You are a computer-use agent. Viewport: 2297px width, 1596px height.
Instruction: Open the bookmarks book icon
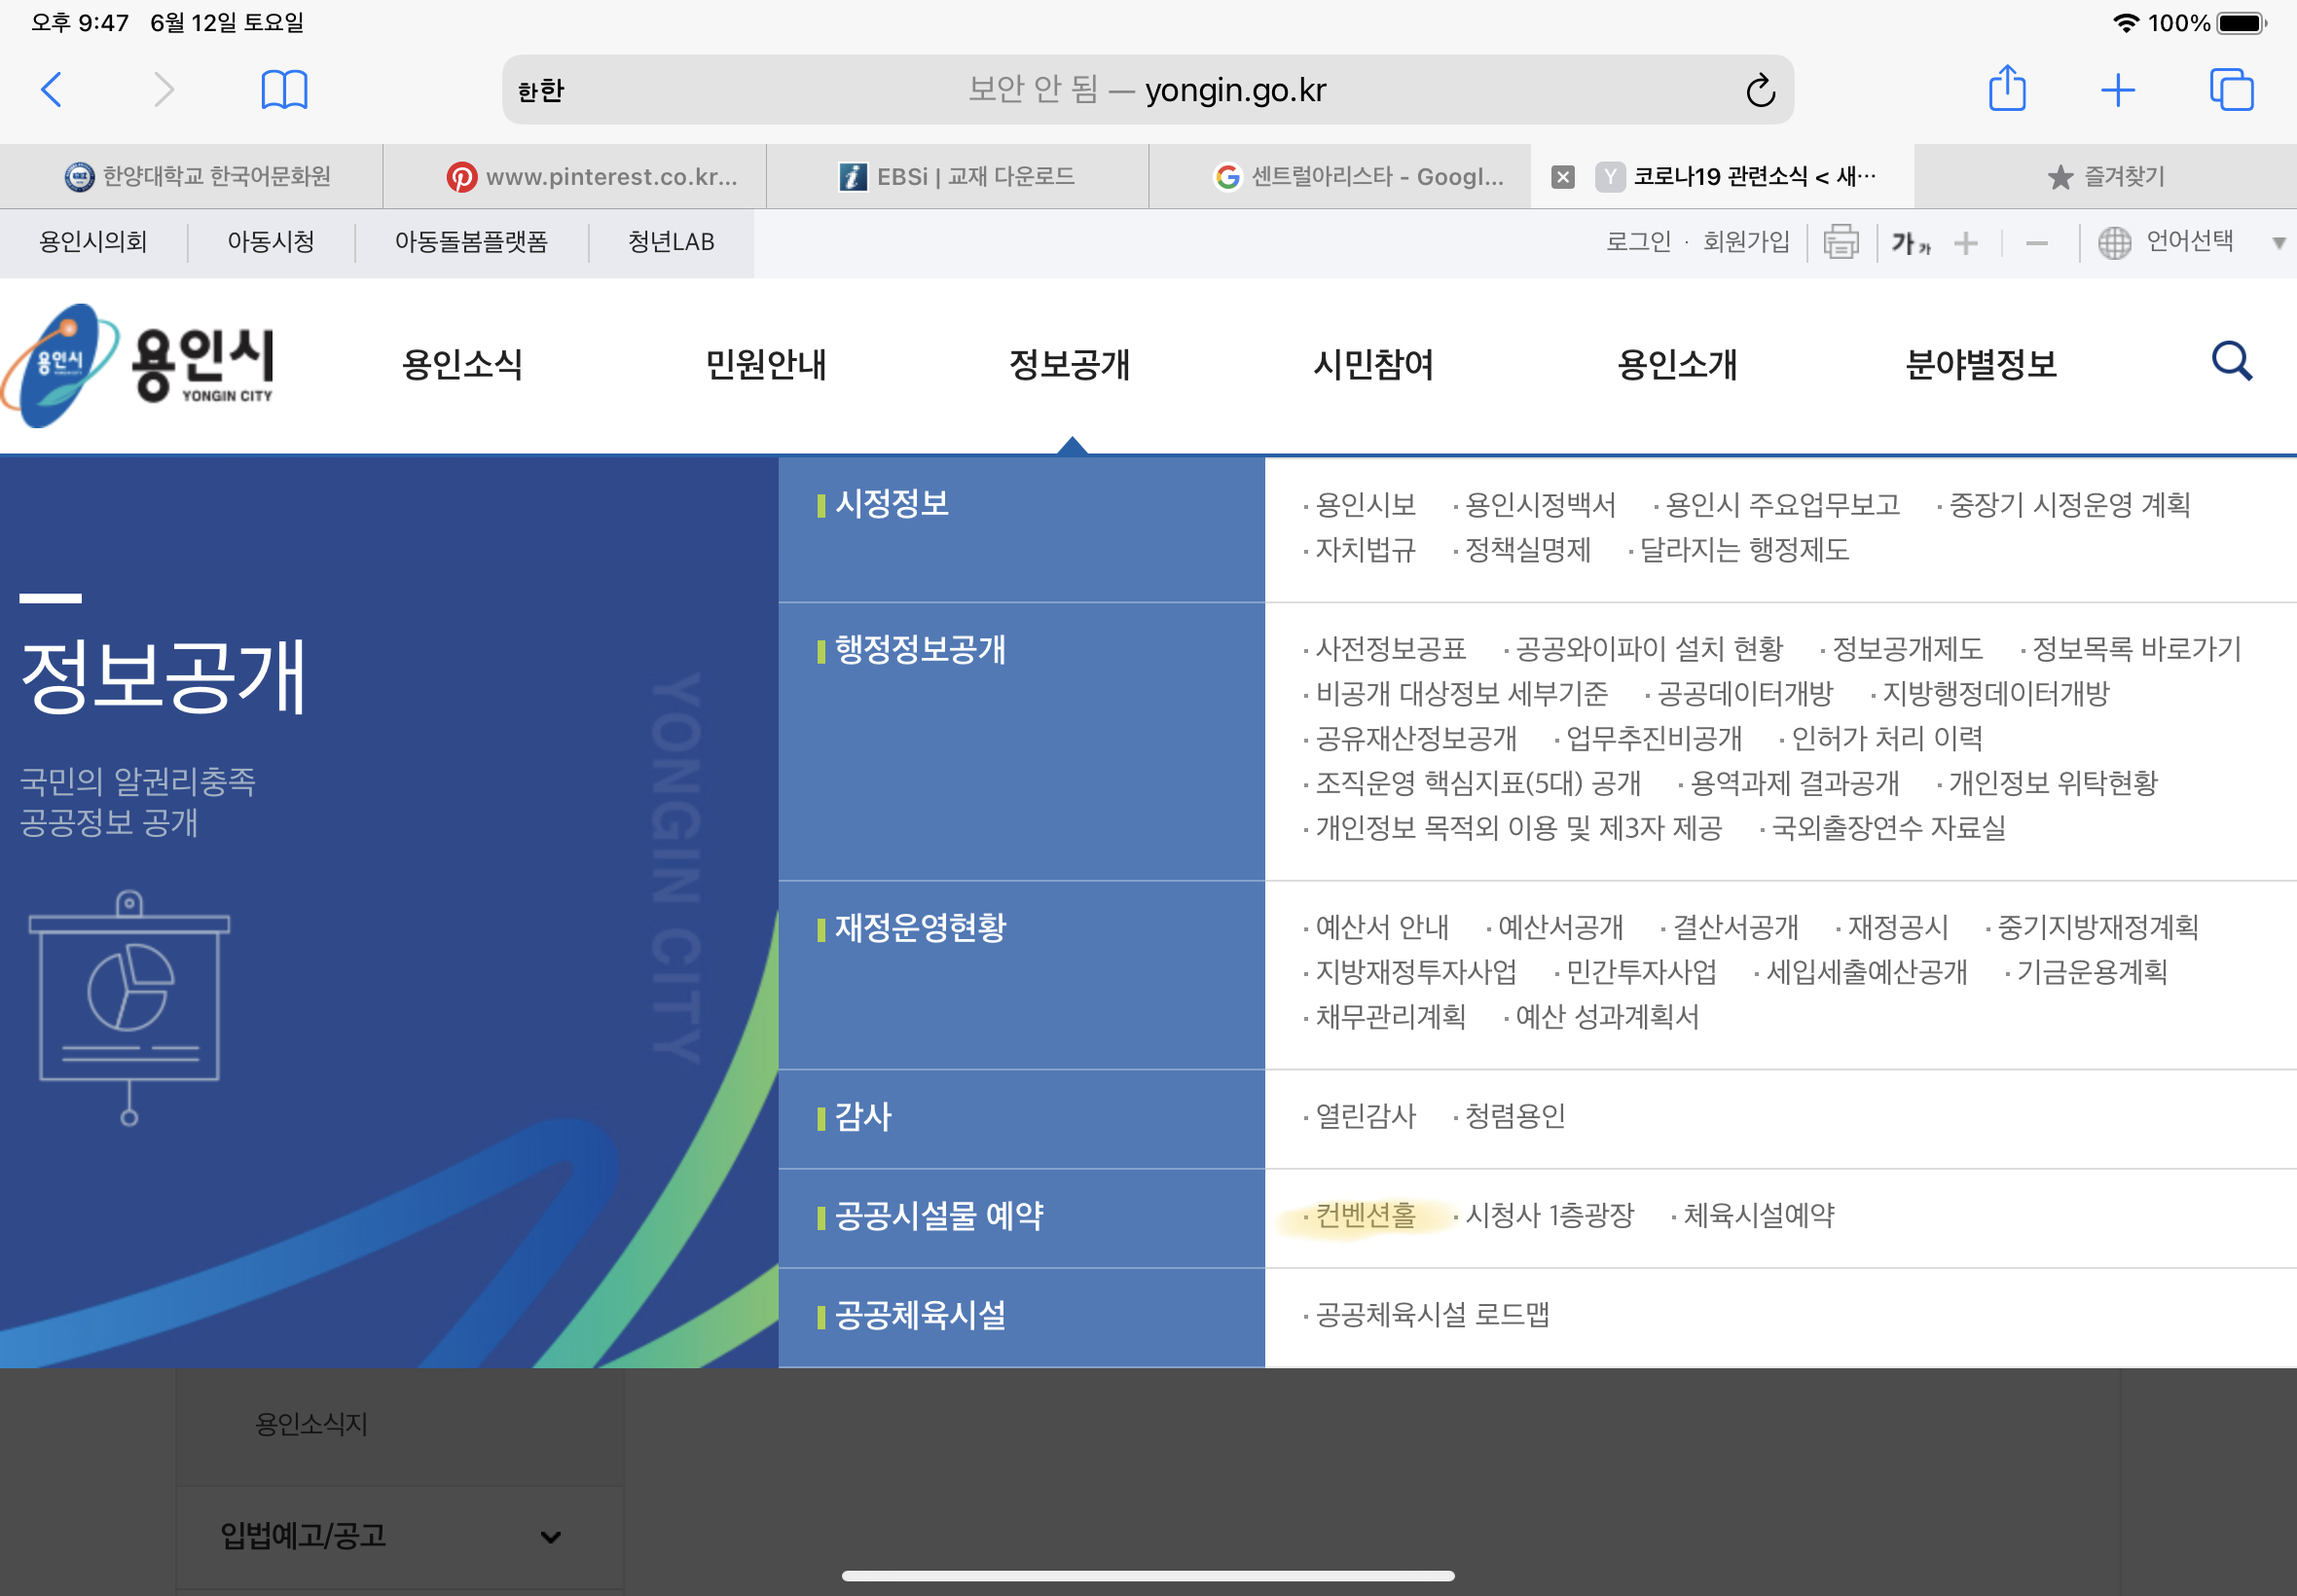click(x=284, y=90)
